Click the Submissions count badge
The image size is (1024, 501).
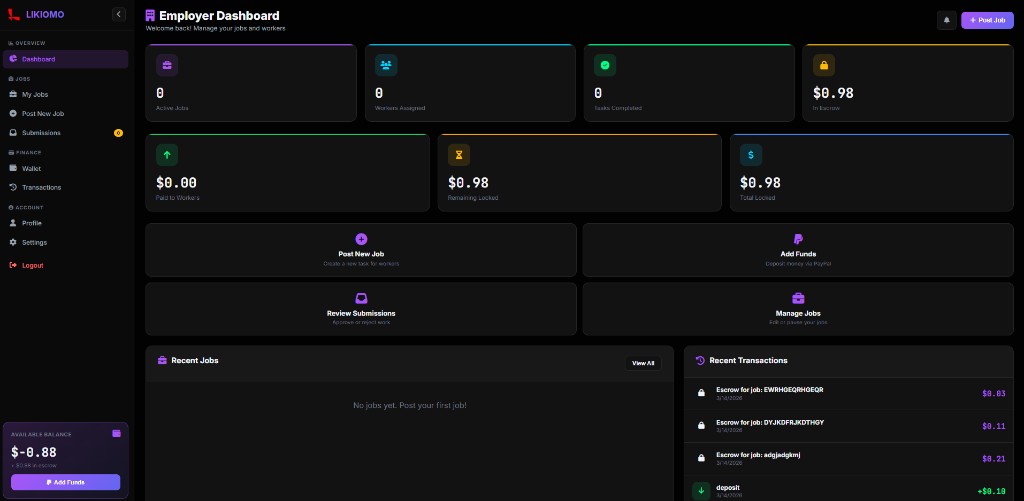click(118, 133)
